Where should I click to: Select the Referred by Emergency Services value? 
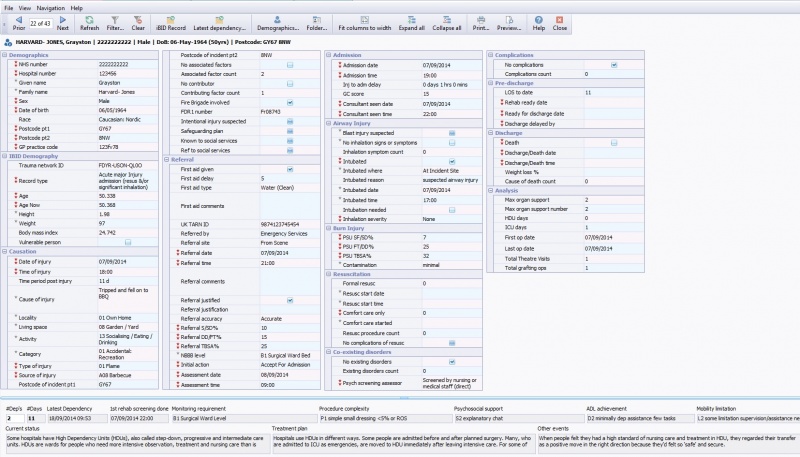[290, 234]
